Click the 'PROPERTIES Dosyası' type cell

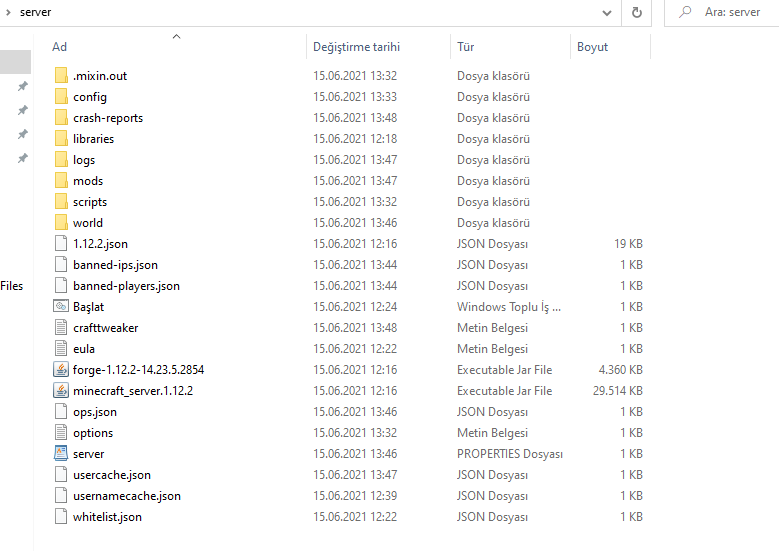coord(510,454)
